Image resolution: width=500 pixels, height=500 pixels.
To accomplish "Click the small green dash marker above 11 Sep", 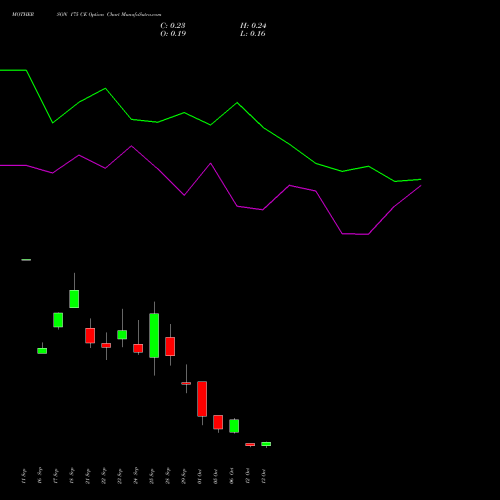I will (x=26, y=260).
